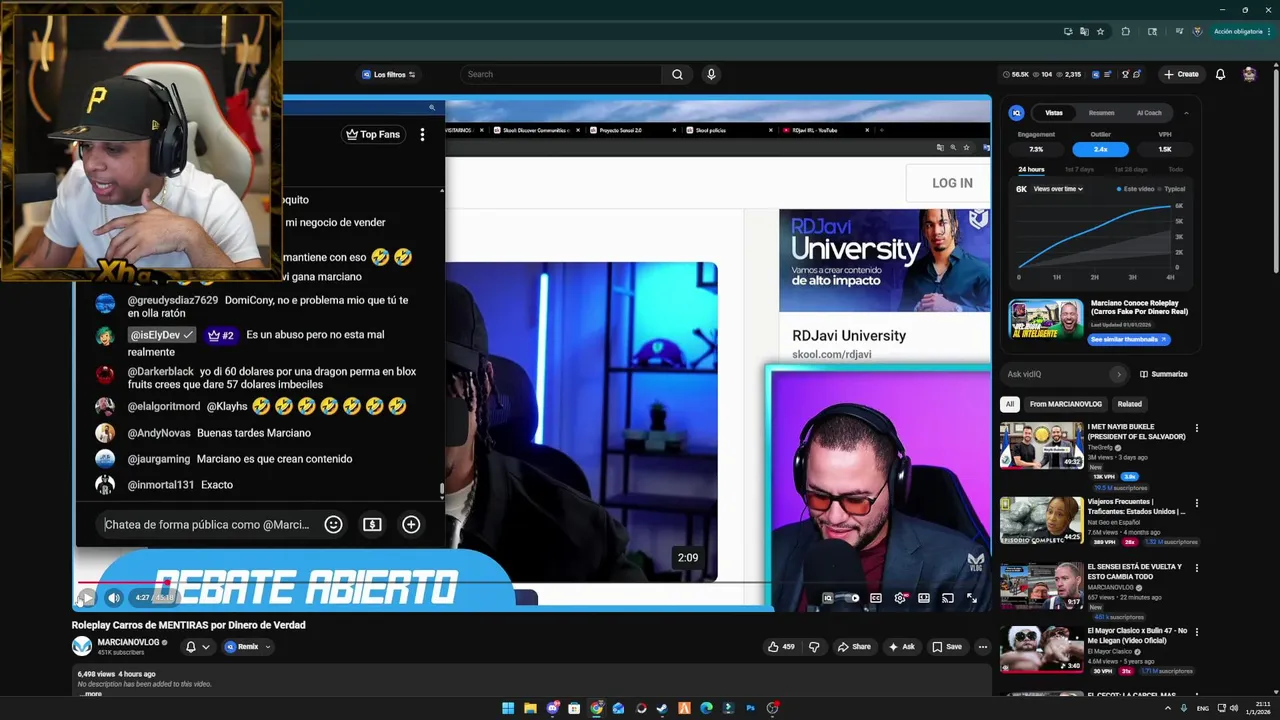Open the user avatar account menu
This screenshot has height=720, width=1280.
click(x=1249, y=74)
